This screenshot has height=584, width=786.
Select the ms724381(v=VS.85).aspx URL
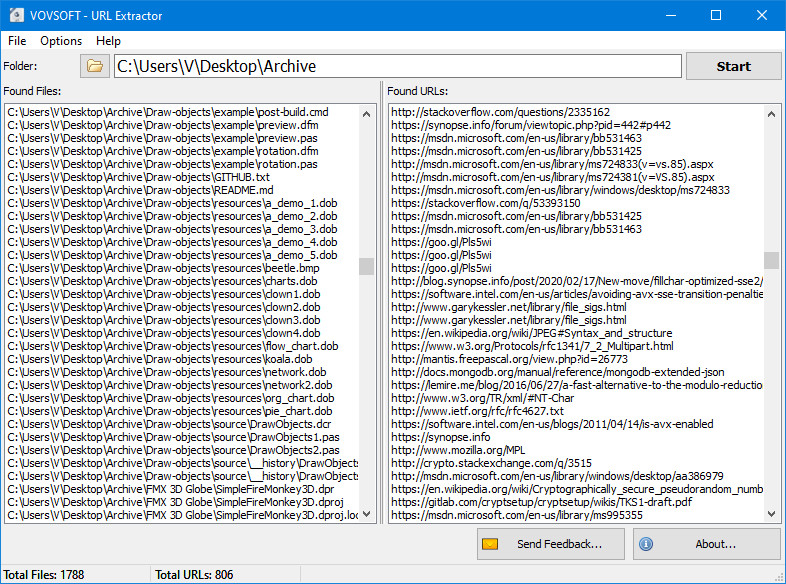(576, 177)
